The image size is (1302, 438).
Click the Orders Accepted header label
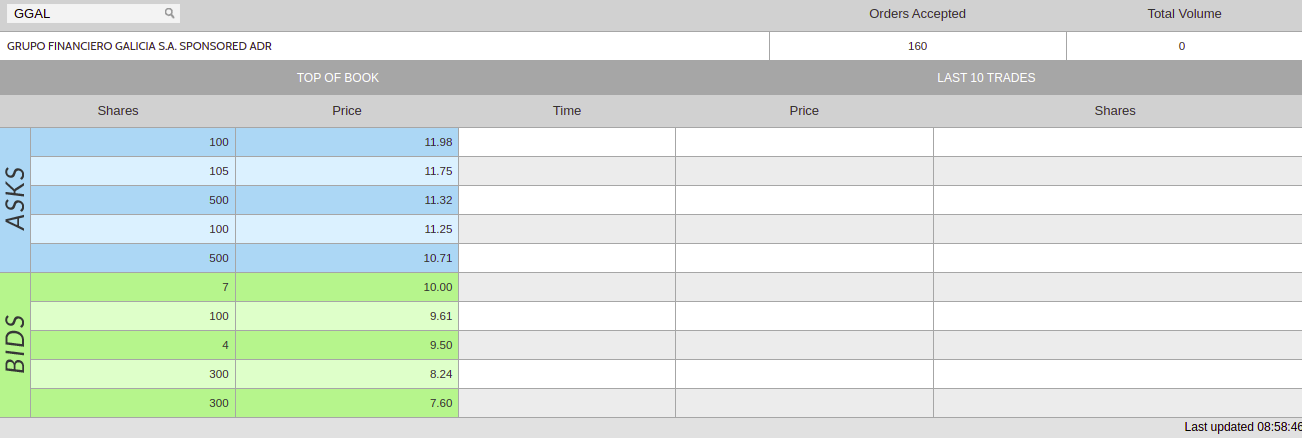coord(917,14)
